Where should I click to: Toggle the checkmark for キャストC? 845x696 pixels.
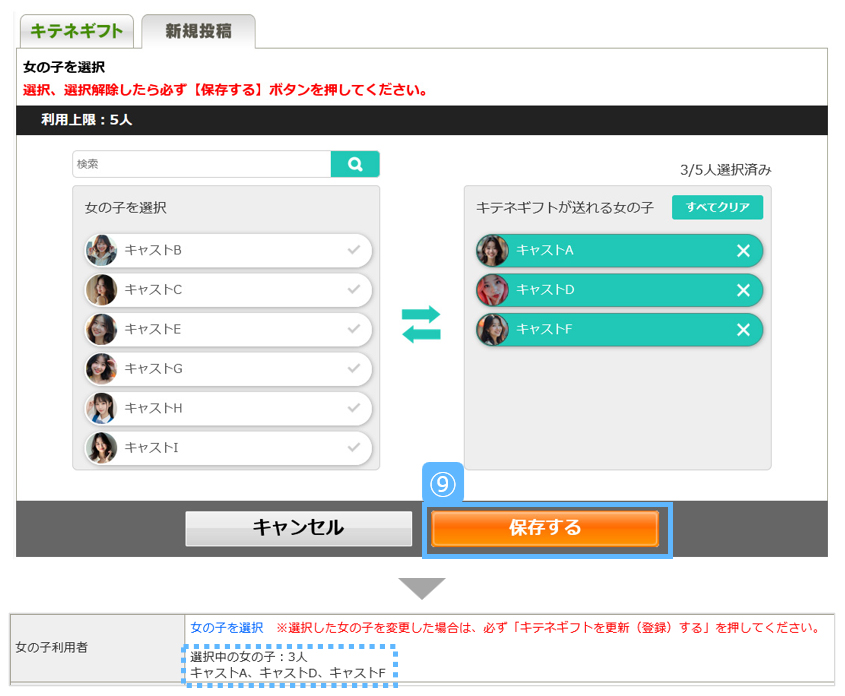point(354,290)
